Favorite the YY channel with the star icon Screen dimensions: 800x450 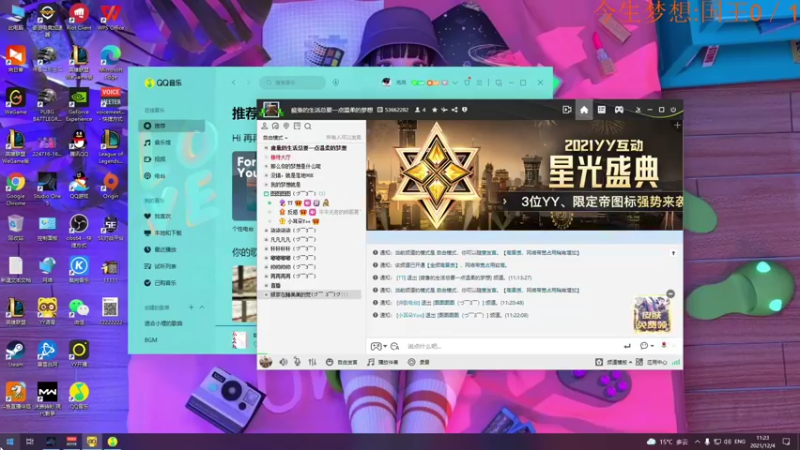click(435, 110)
